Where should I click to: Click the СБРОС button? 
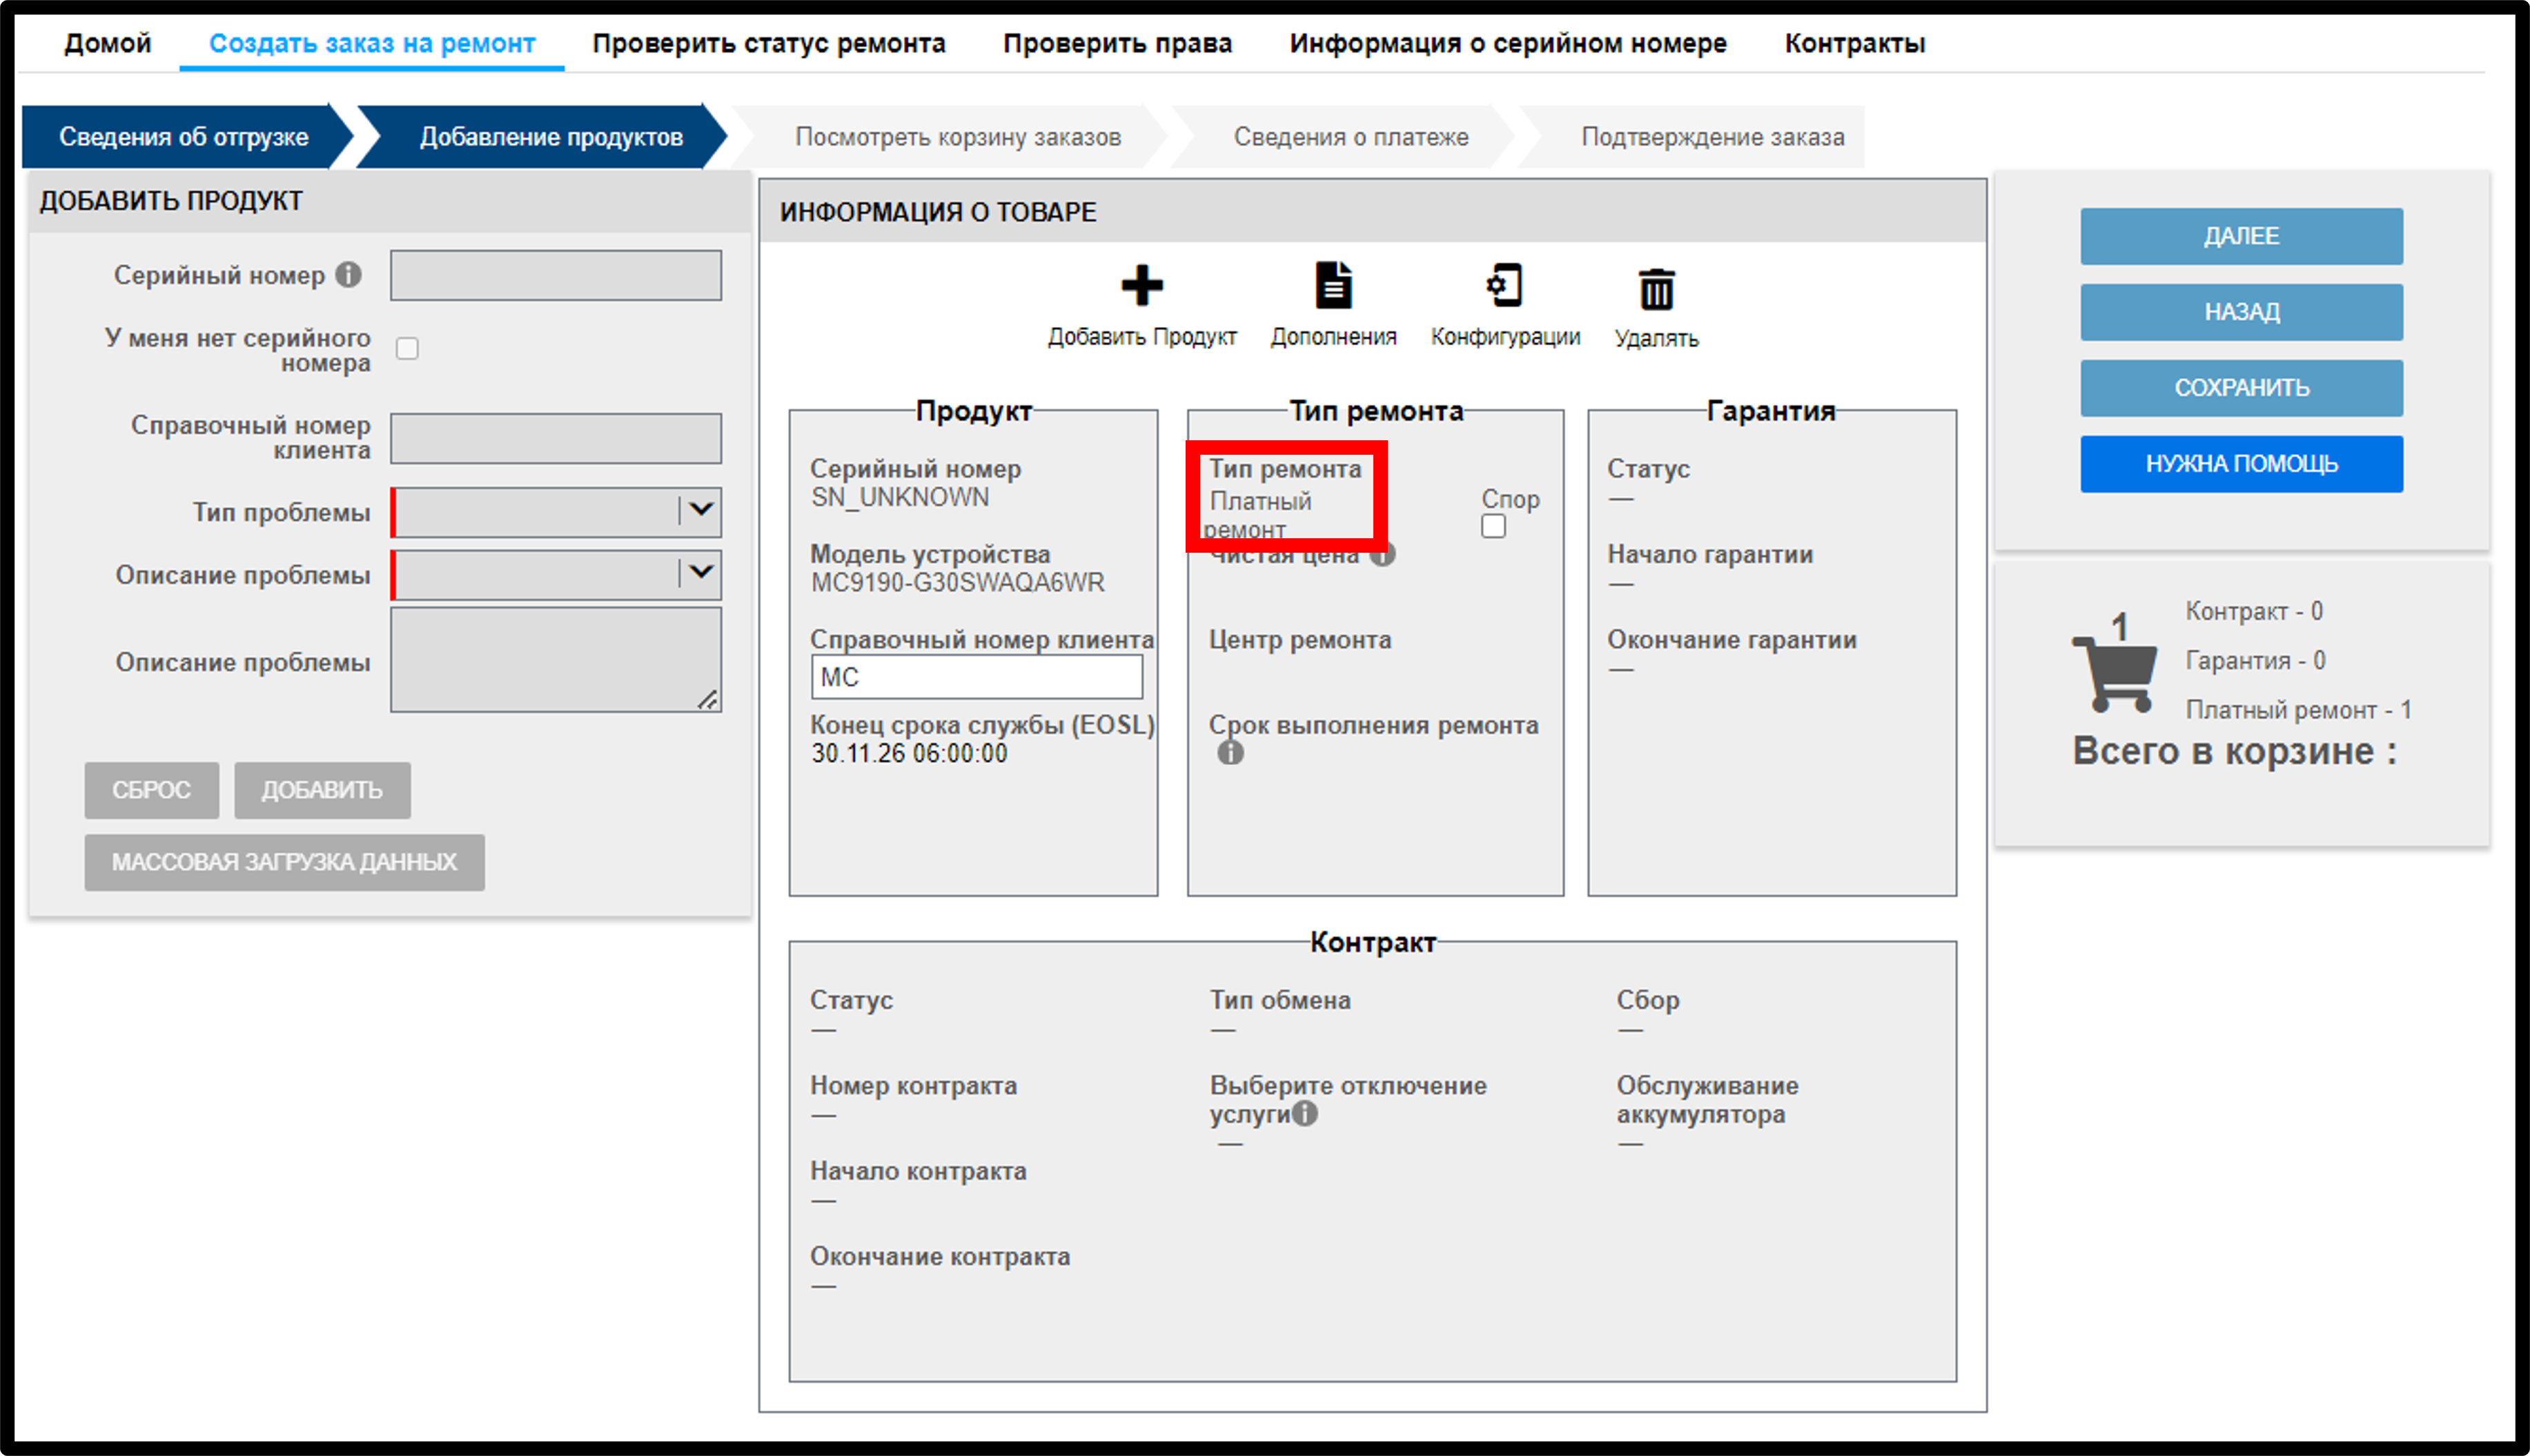151,790
